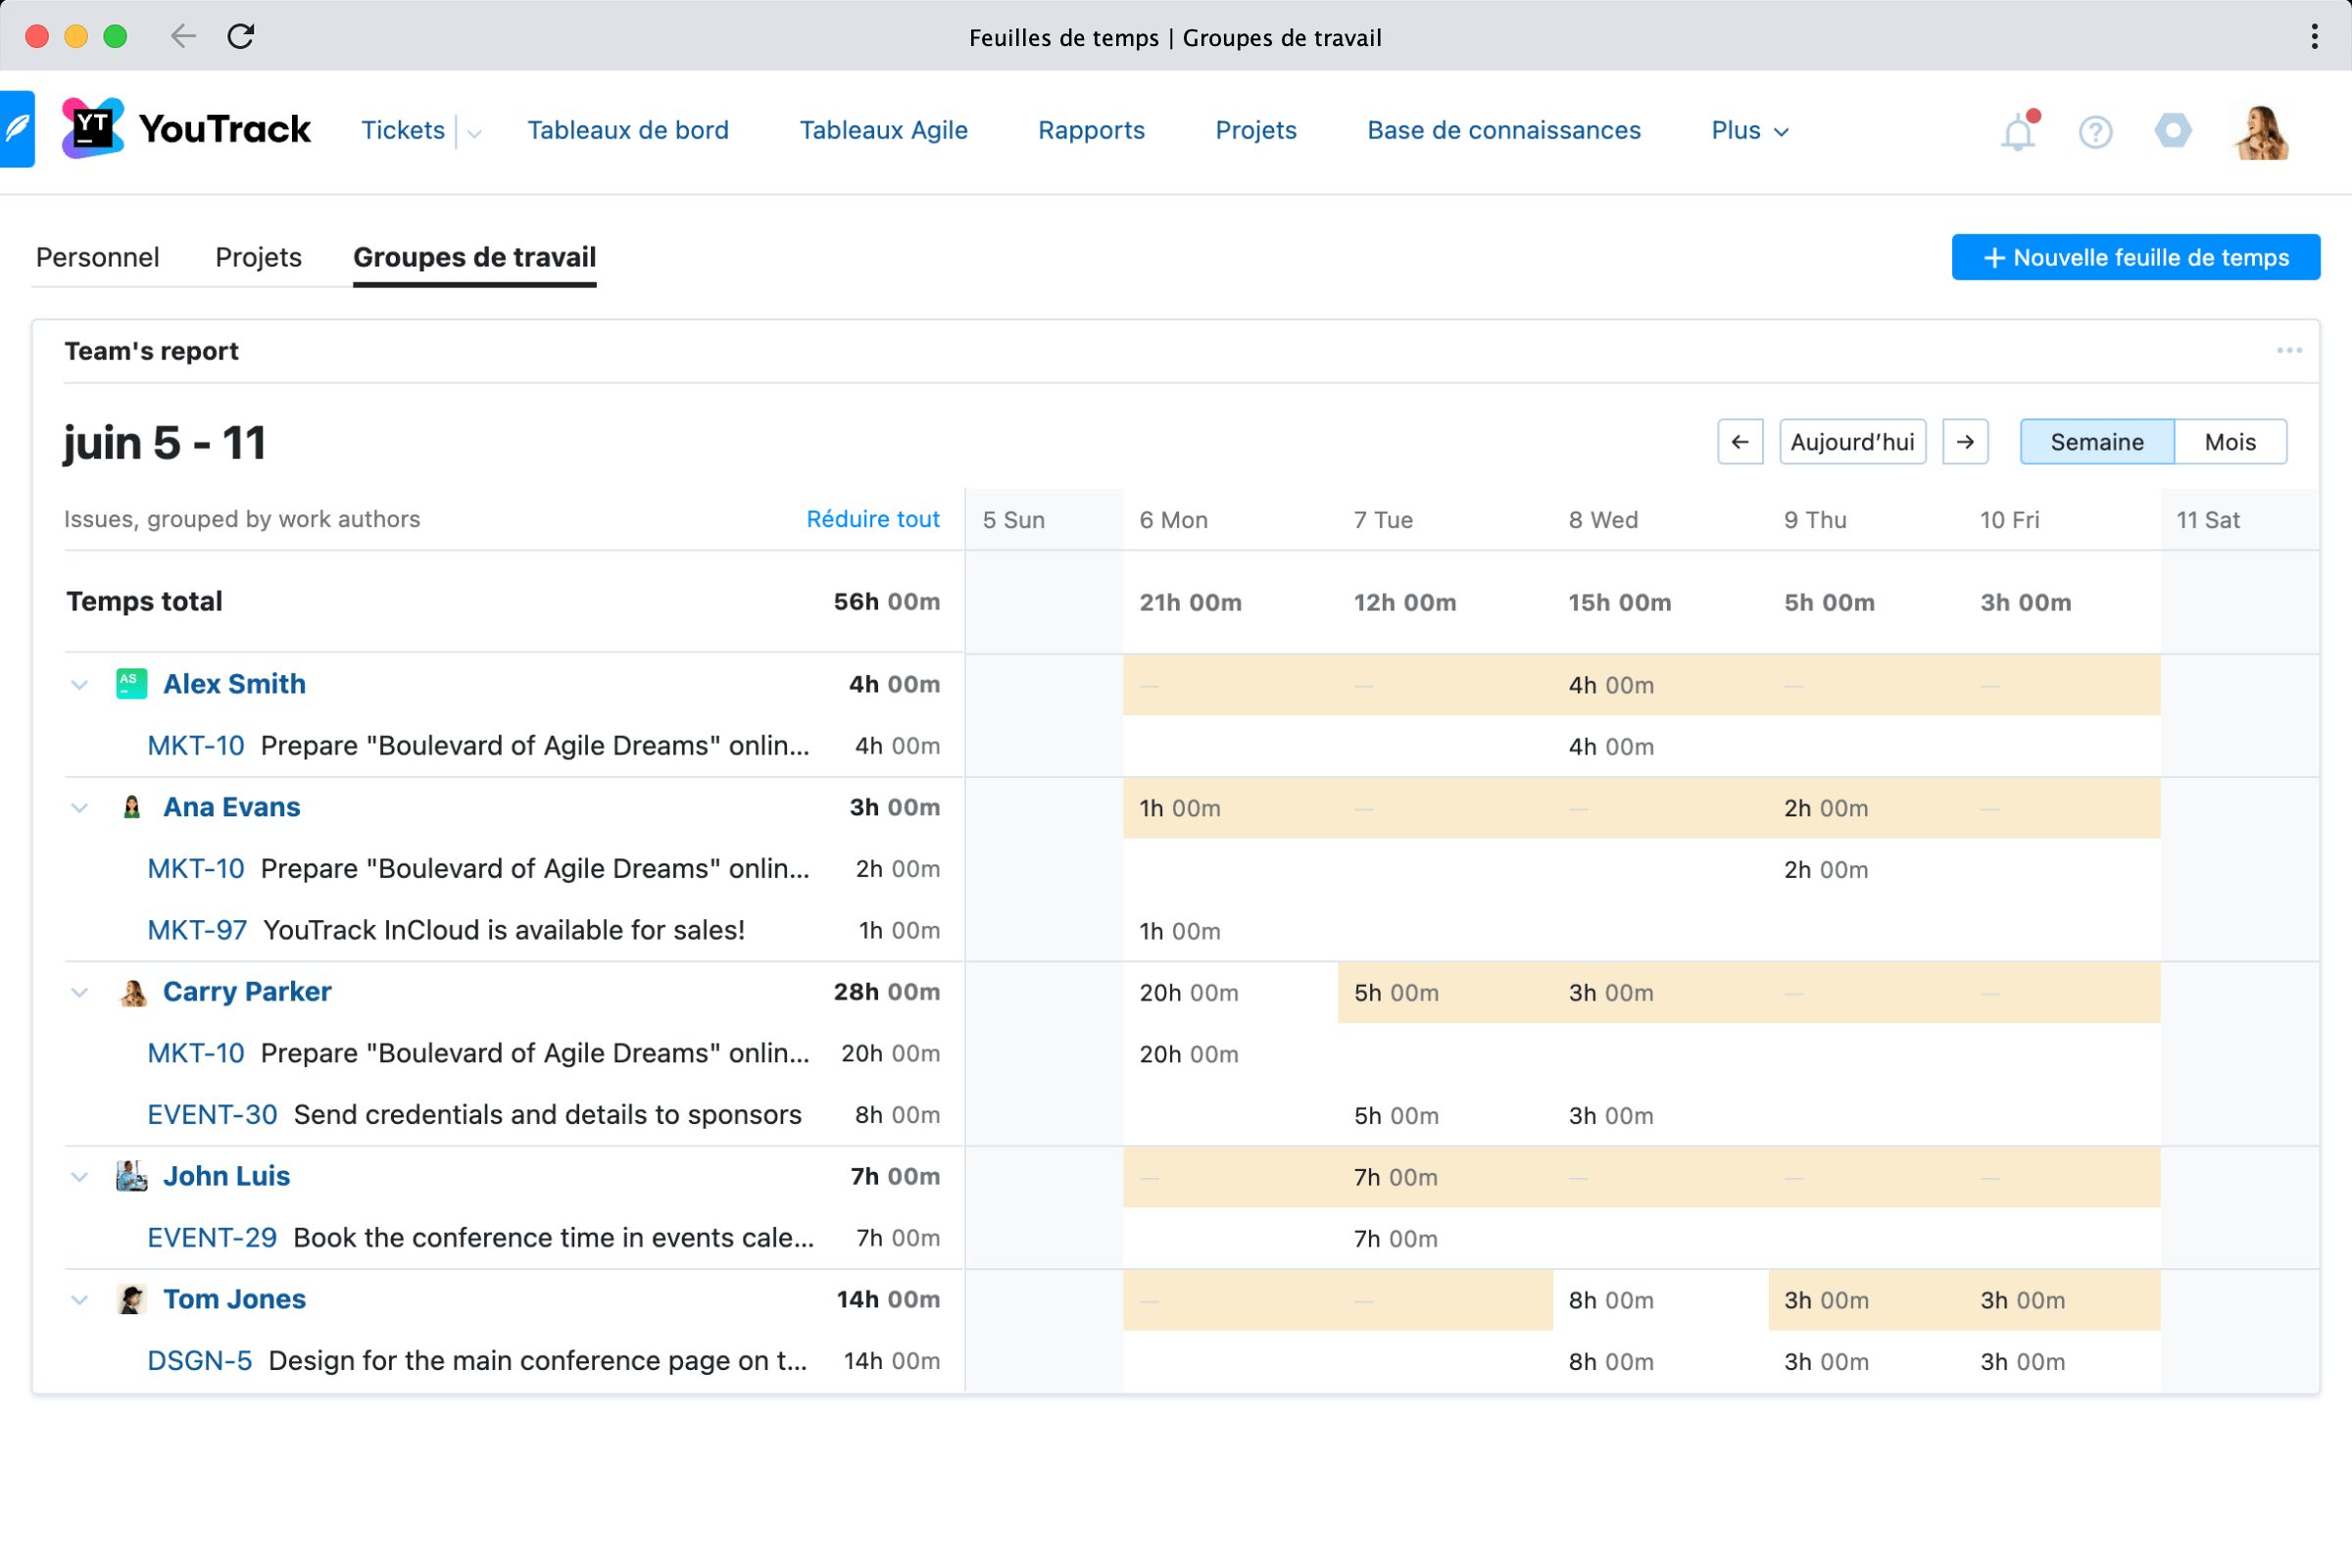
Task: Switch view to Semaine
Action: 2096,442
